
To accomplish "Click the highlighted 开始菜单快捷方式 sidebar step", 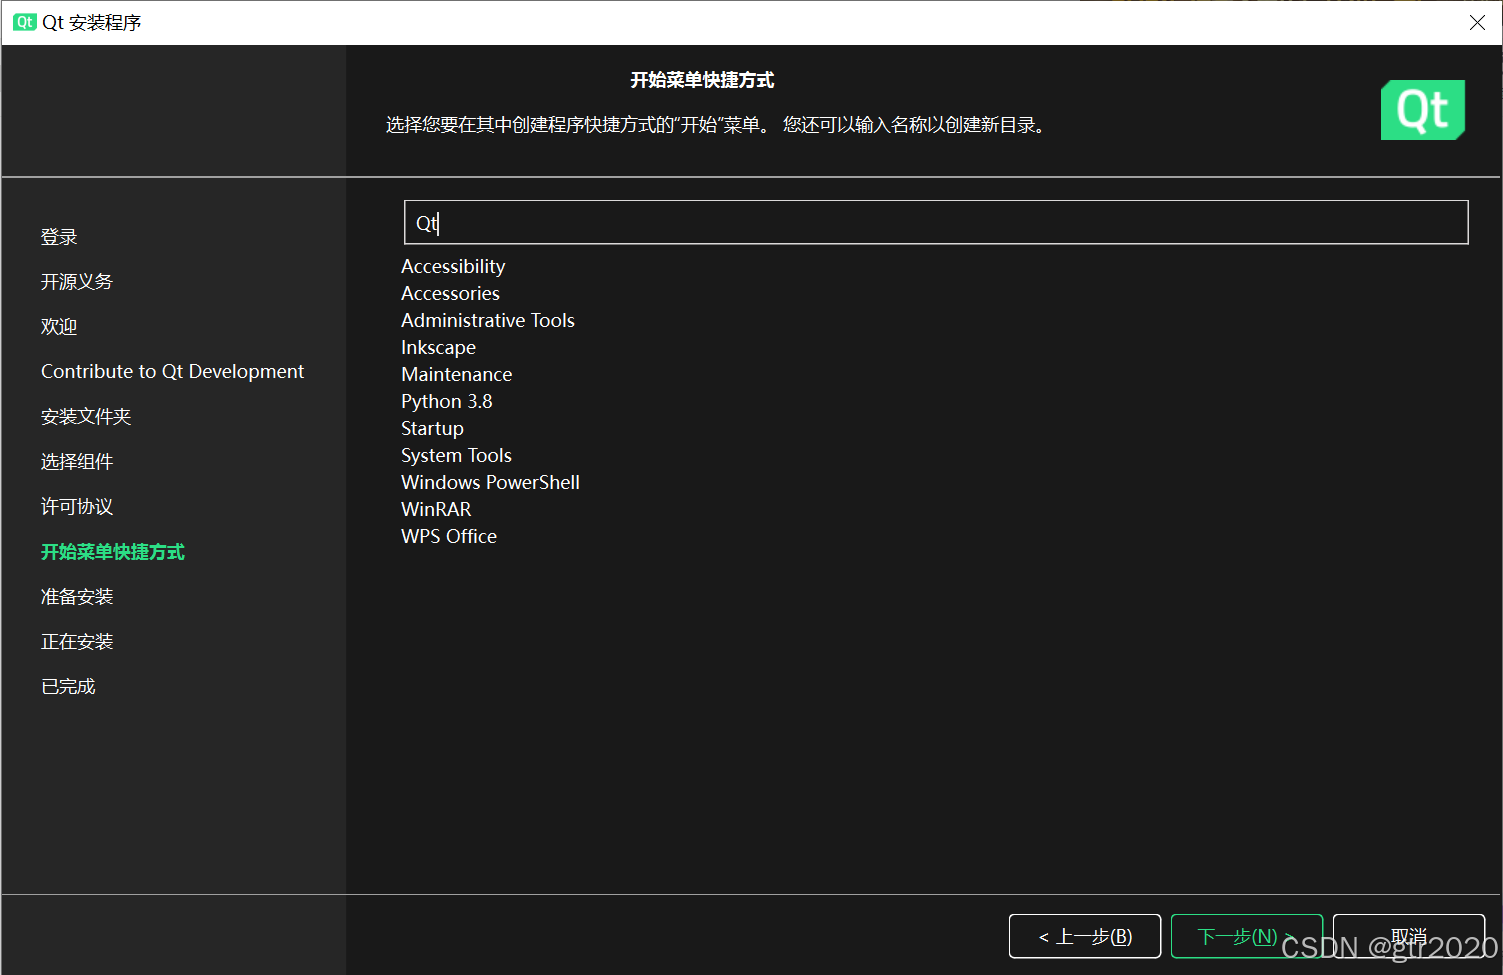I will point(113,551).
